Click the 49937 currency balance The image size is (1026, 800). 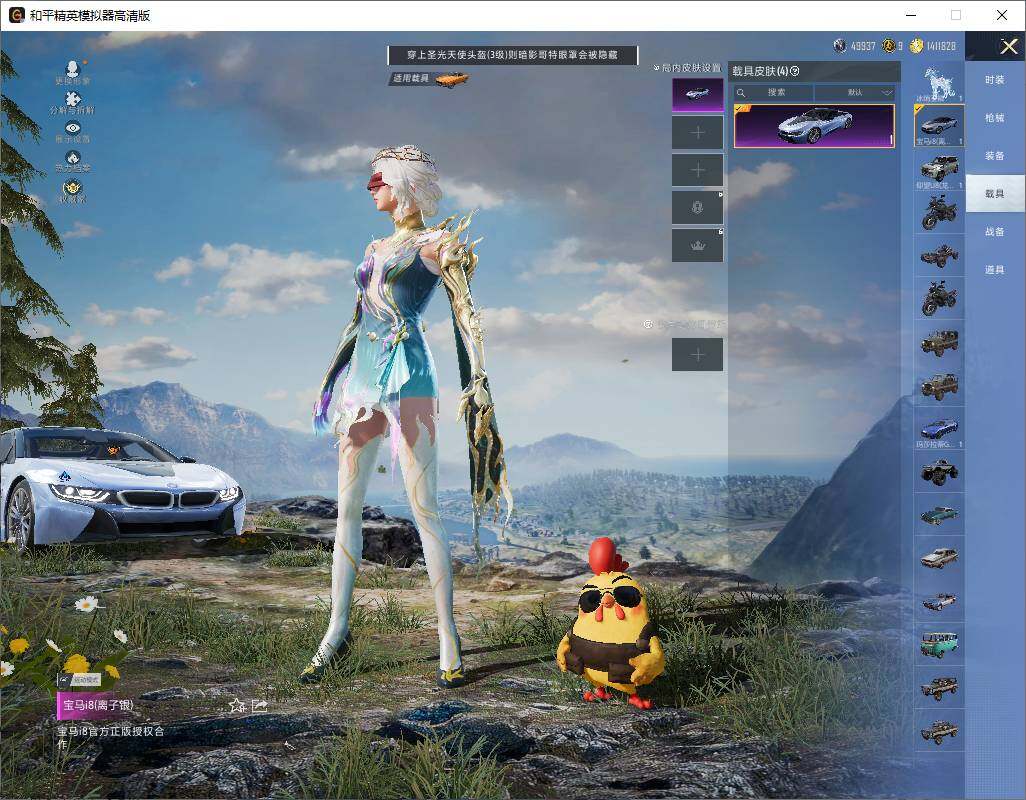pyautogui.click(x=862, y=46)
